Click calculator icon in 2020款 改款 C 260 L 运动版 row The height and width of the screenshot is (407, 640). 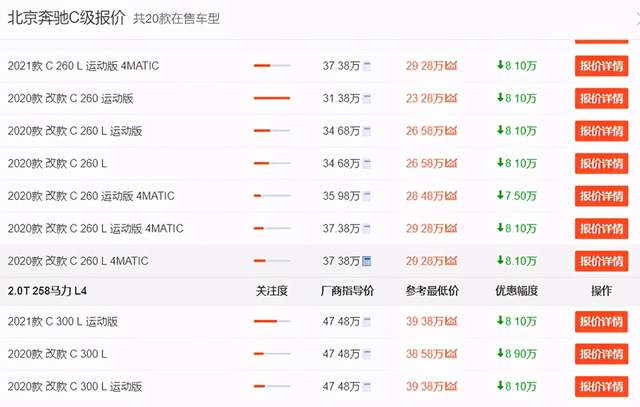point(367,131)
